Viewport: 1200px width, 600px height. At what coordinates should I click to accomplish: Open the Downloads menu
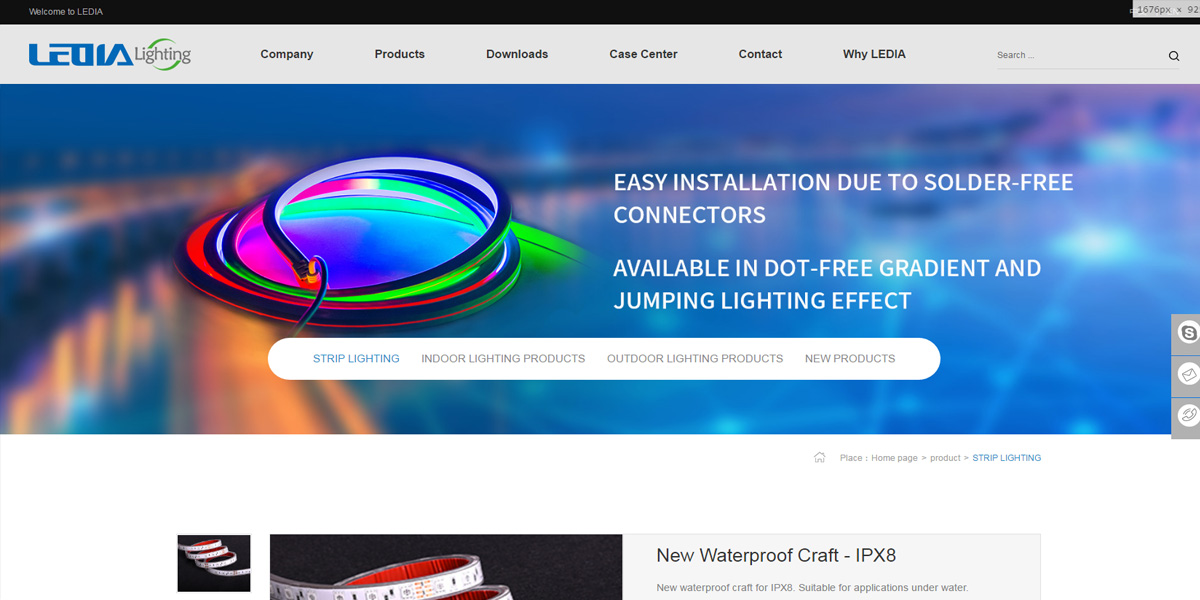517,54
